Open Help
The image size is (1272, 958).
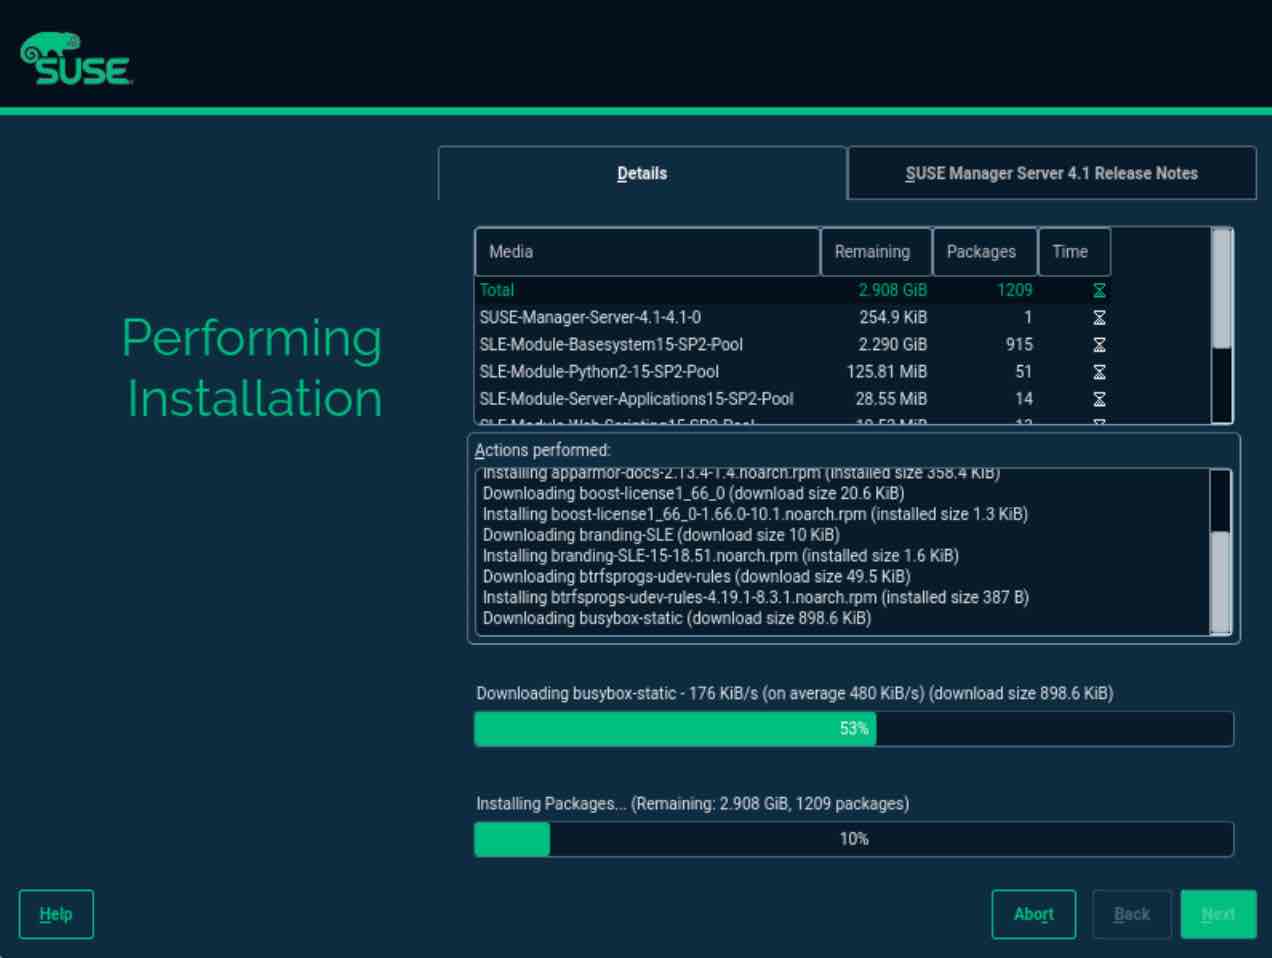56,914
